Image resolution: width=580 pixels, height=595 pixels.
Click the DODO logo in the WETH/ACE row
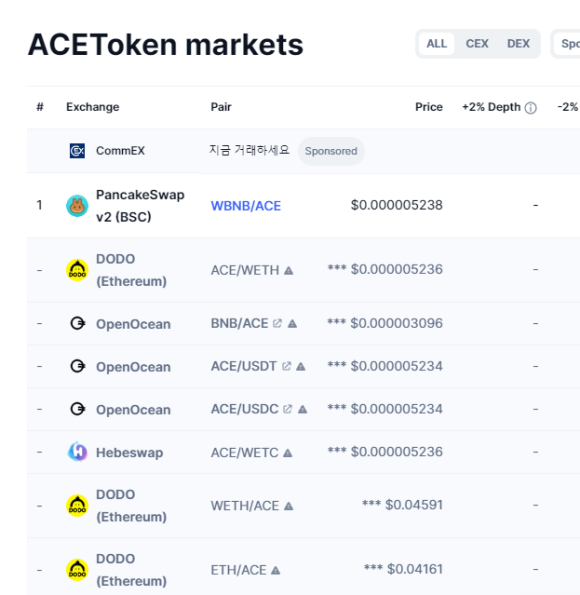click(x=77, y=505)
